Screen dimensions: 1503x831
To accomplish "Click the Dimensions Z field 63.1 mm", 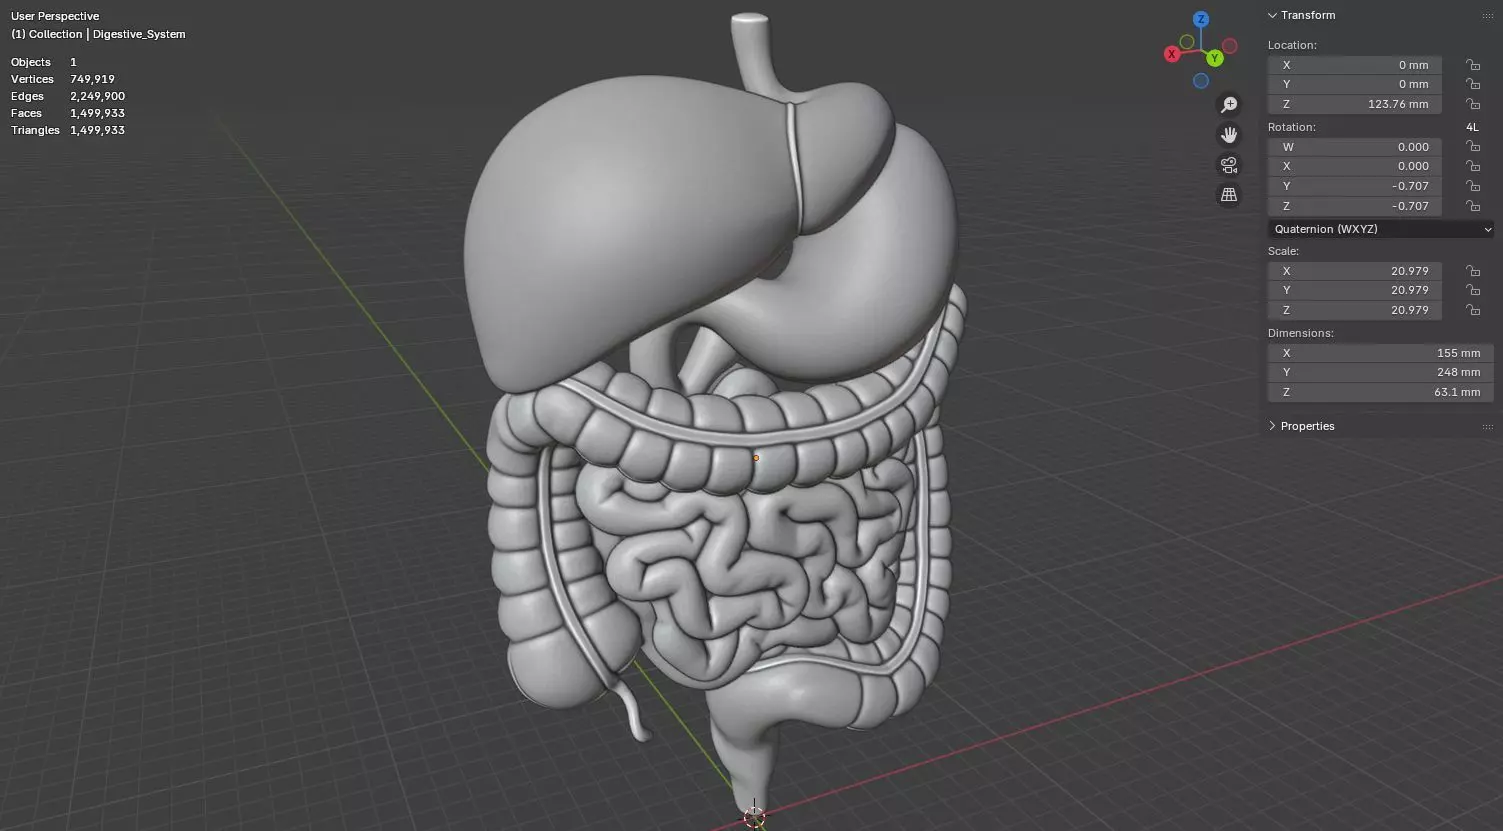I will tap(1381, 392).
